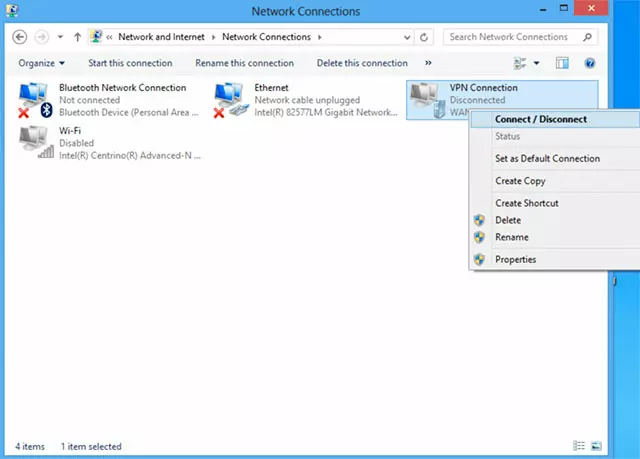Show more toolbar commands chevron
Screen dimensions: 640x459
(x=430, y=63)
